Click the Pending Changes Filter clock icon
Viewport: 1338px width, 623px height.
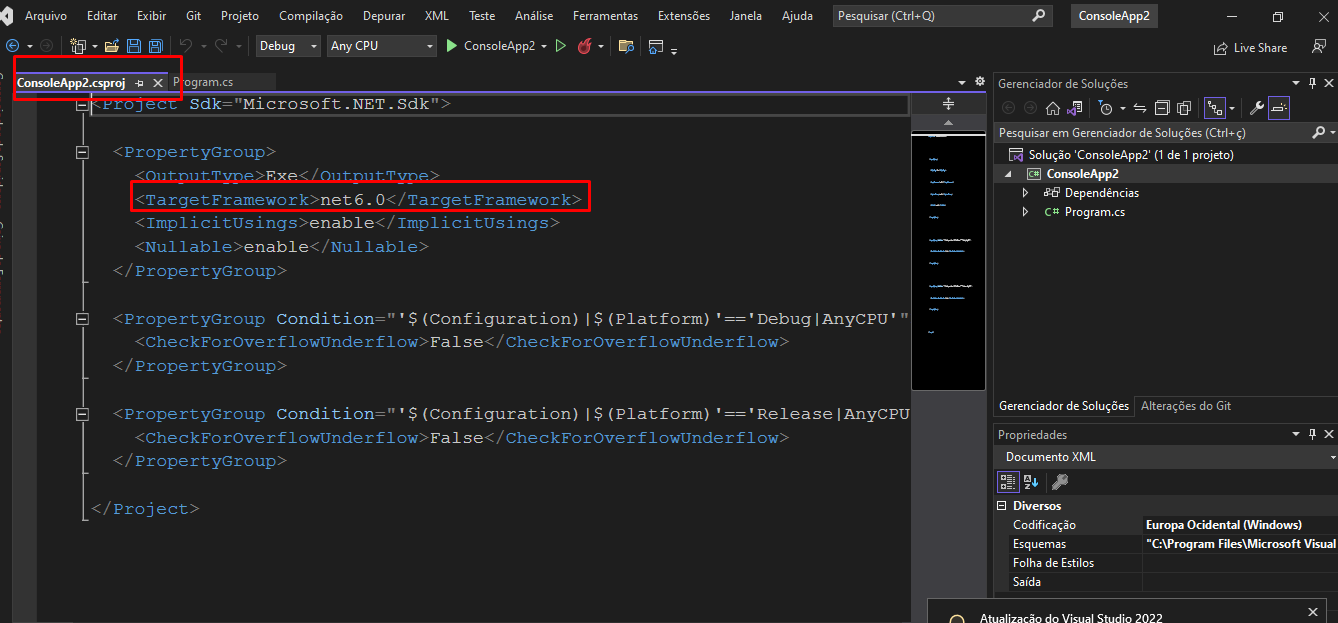pyautogui.click(x=1105, y=108)
